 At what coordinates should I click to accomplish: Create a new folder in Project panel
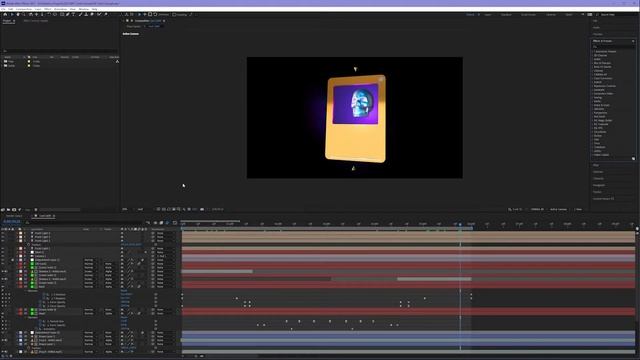pyautogui.click(x=8, y=210)
